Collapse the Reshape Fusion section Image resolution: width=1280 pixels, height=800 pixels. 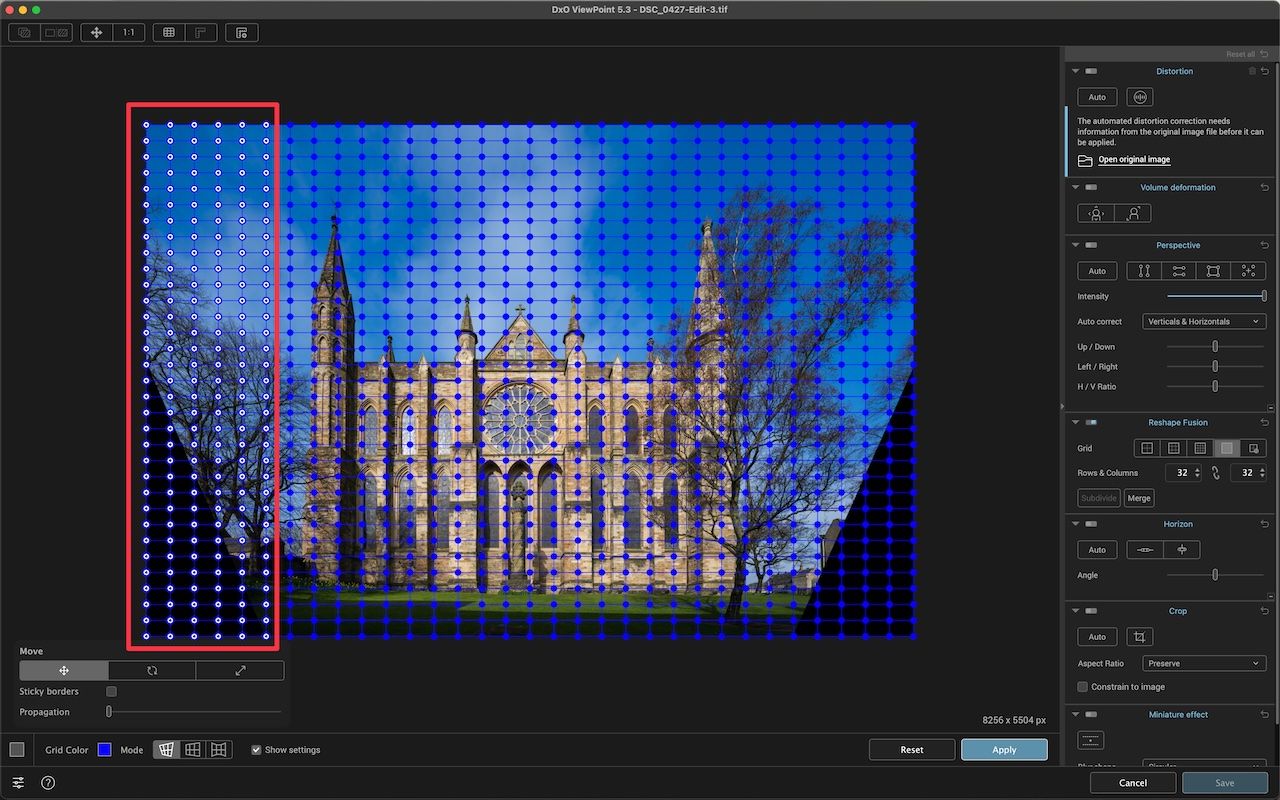click(x=1076, y=422)
